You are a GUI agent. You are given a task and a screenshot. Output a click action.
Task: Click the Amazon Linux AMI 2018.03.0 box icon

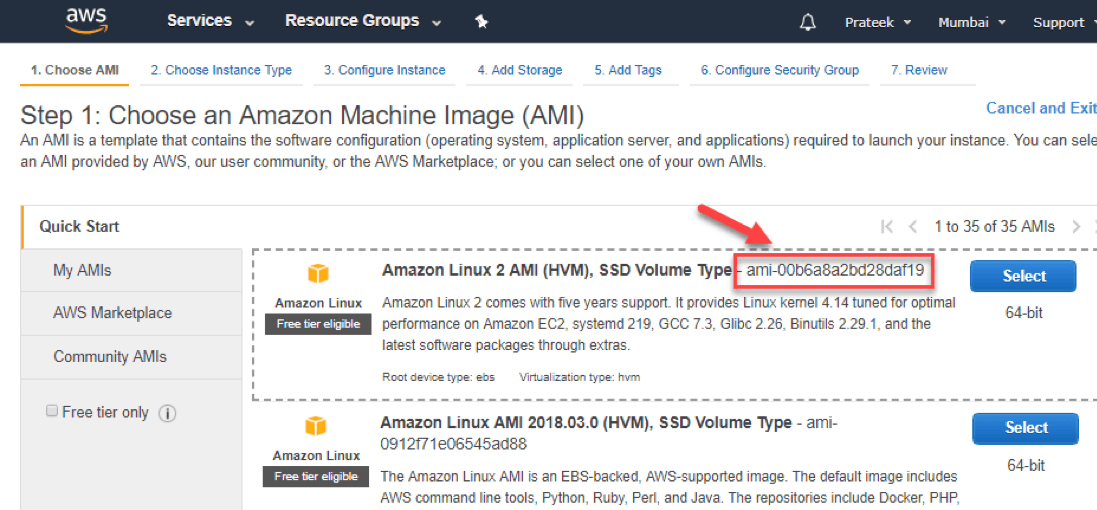tap(316, 428)
